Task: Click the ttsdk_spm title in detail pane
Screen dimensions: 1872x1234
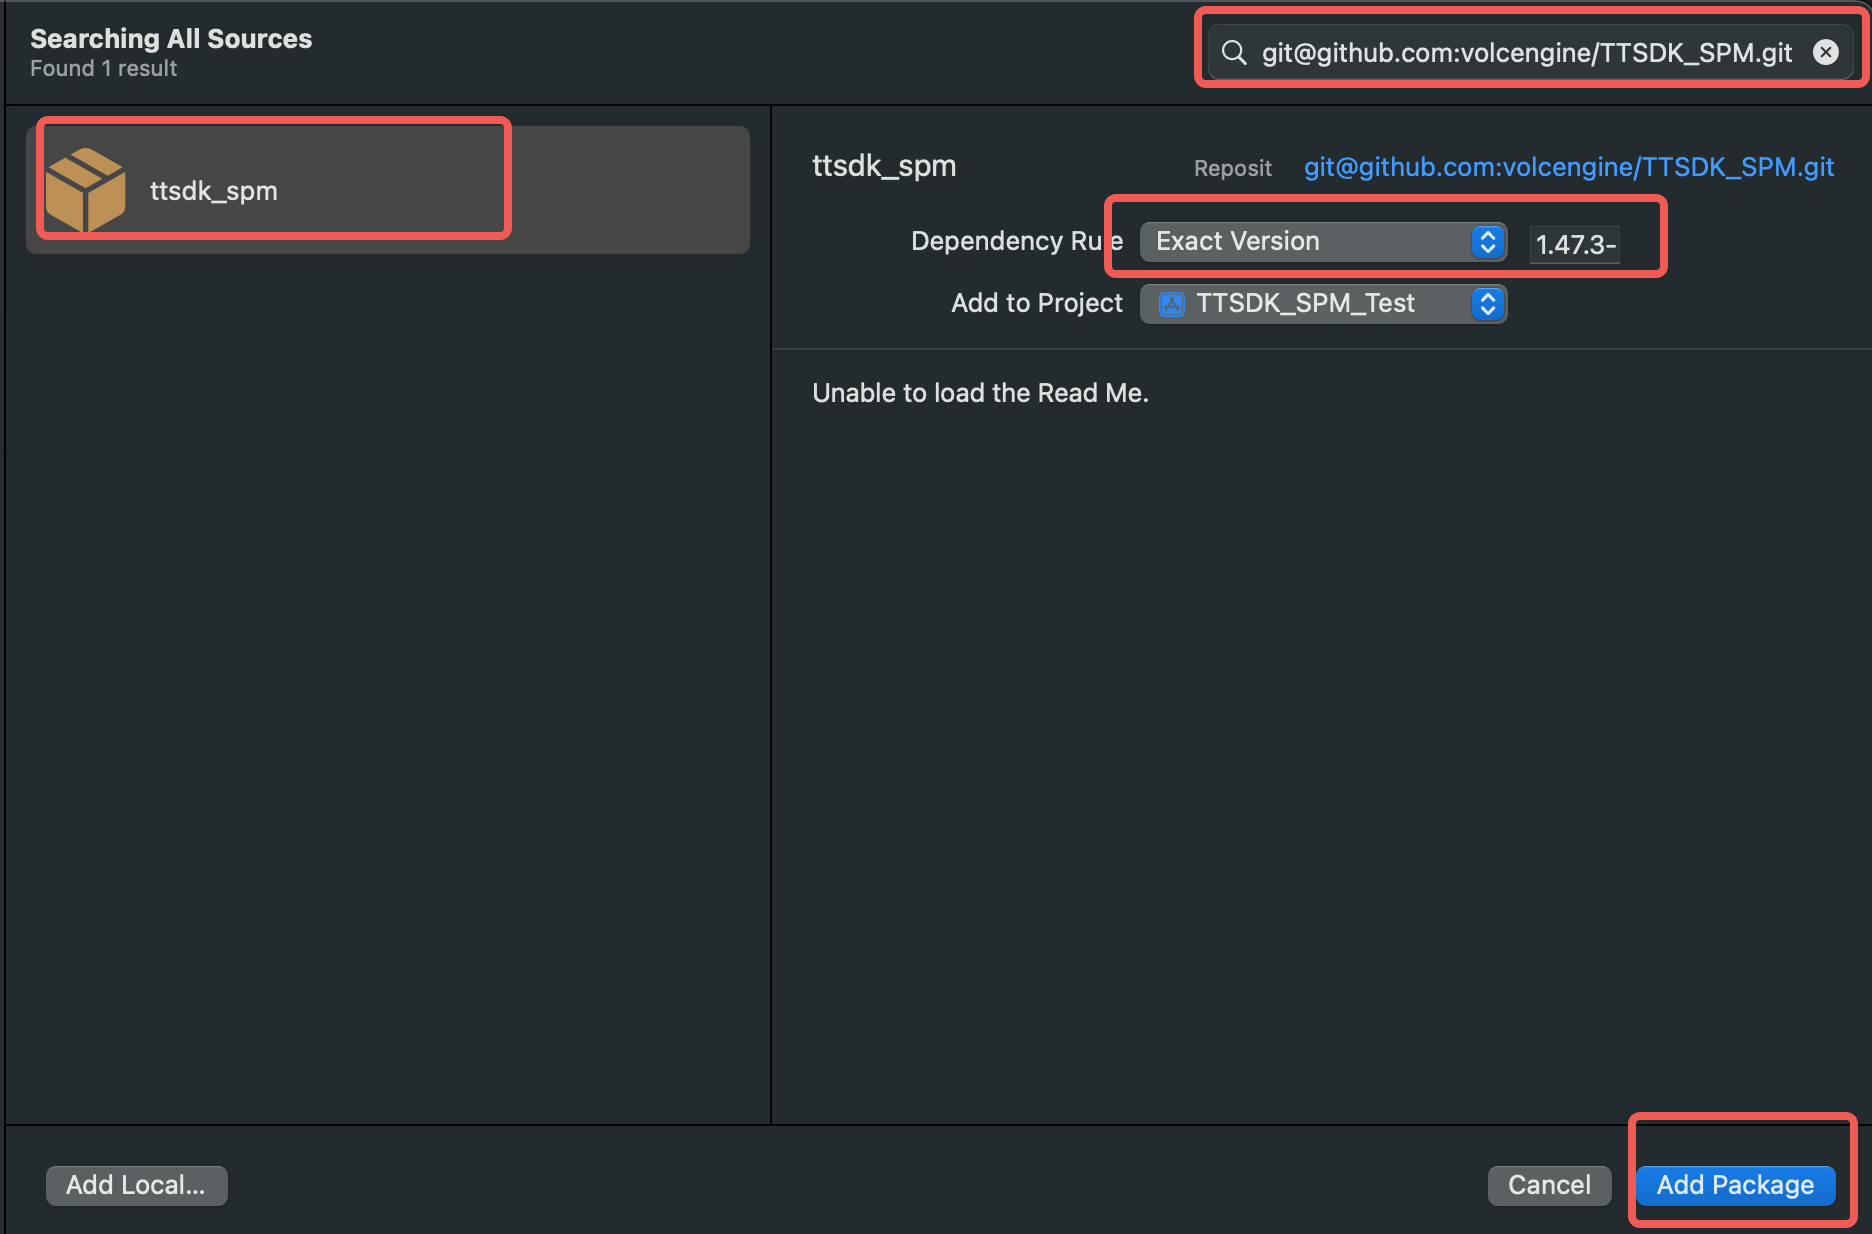Action: [884, 166]
